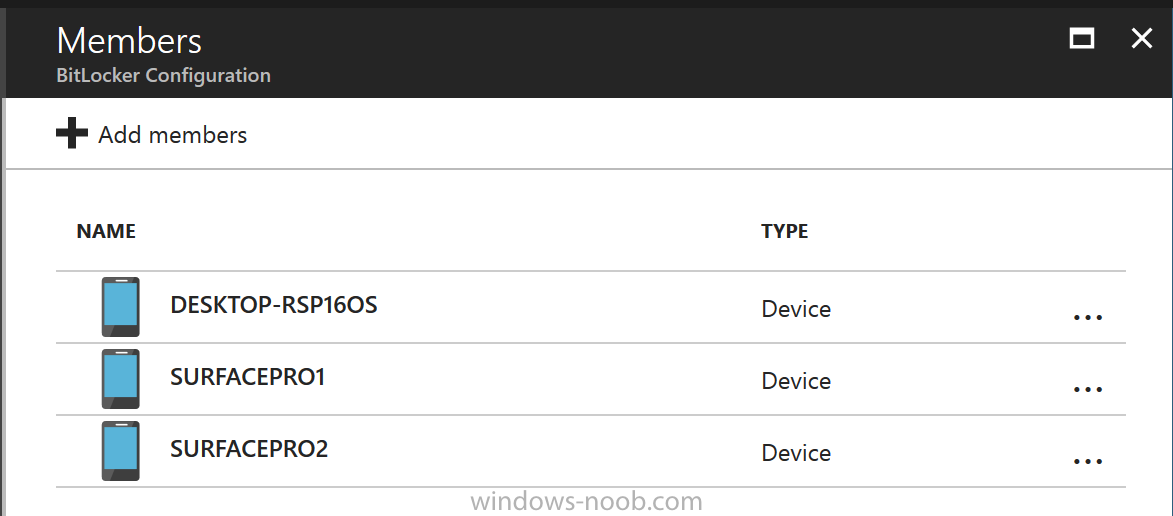Sort by the TYPE column header
The height and width of the screenshot is (516, 1173).
click(x=785, y=231)
